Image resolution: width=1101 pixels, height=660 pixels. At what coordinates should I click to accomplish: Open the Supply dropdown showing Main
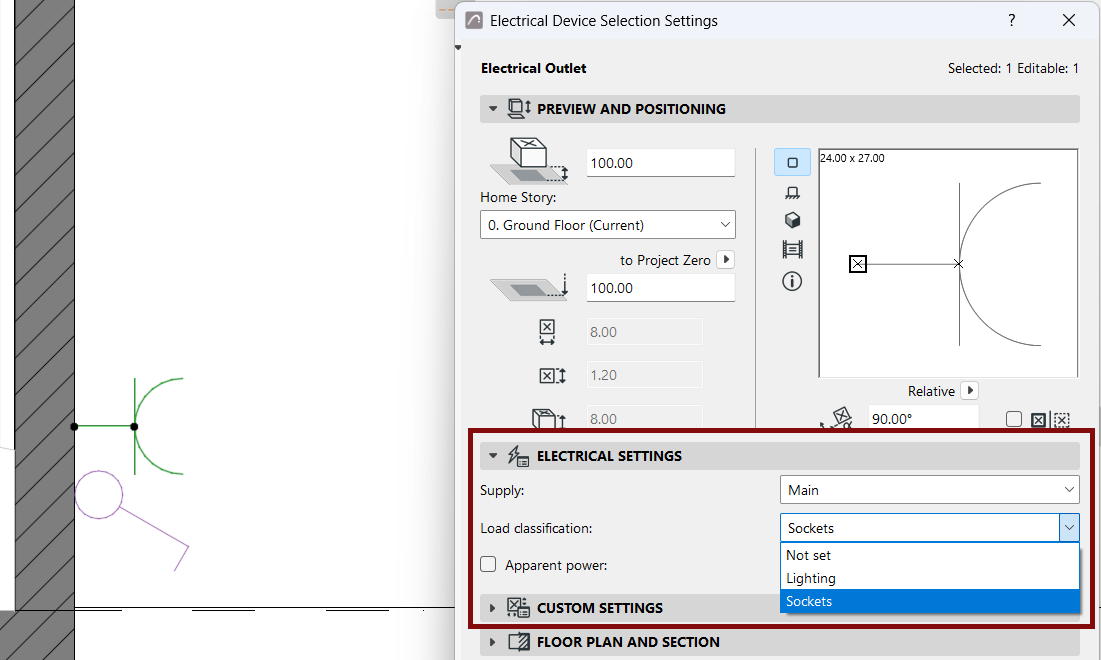[x=929, y=489]
